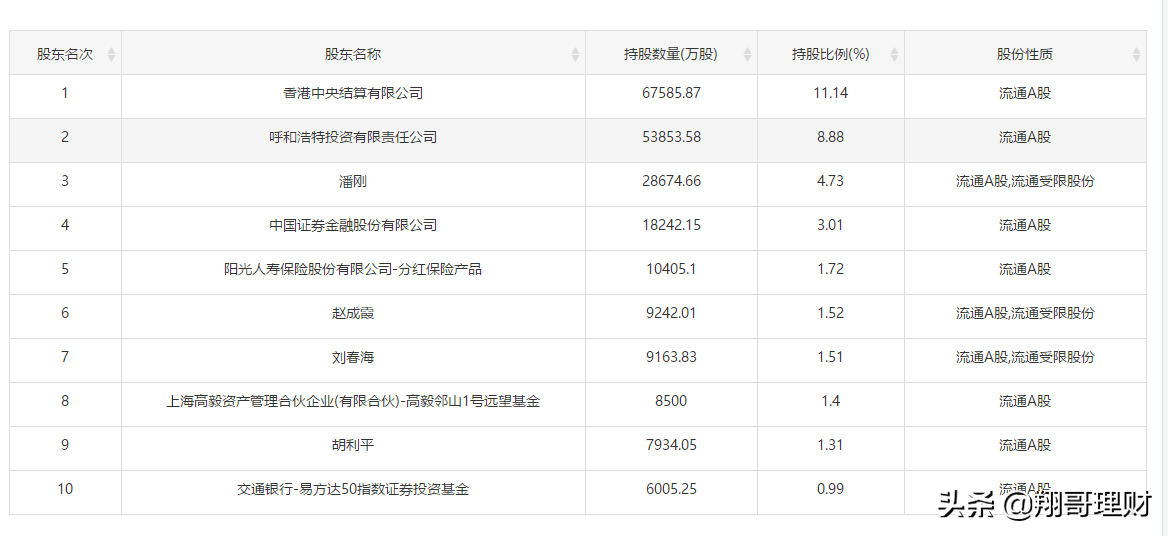Image resolution: width=1168 pixels, height=536 pixels.
Task: Sort by 股东名称 column arrows
Action: [575, 54]
